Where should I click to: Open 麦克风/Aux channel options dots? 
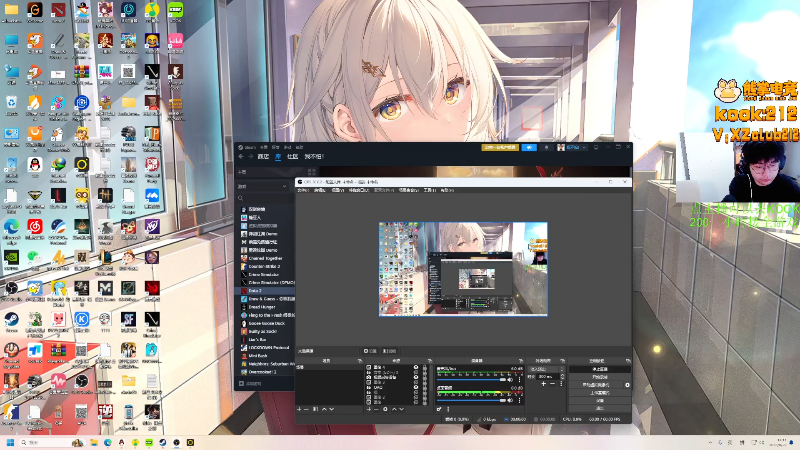519,380
